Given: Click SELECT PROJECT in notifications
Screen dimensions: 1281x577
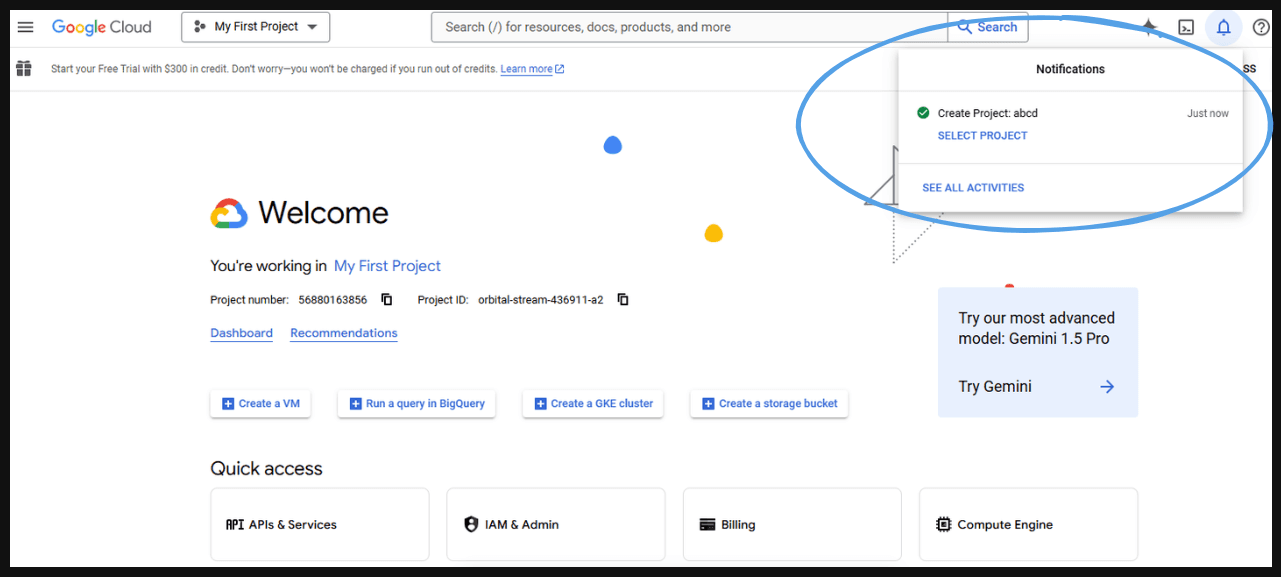Looking at the screenshot, I should 982,136.
